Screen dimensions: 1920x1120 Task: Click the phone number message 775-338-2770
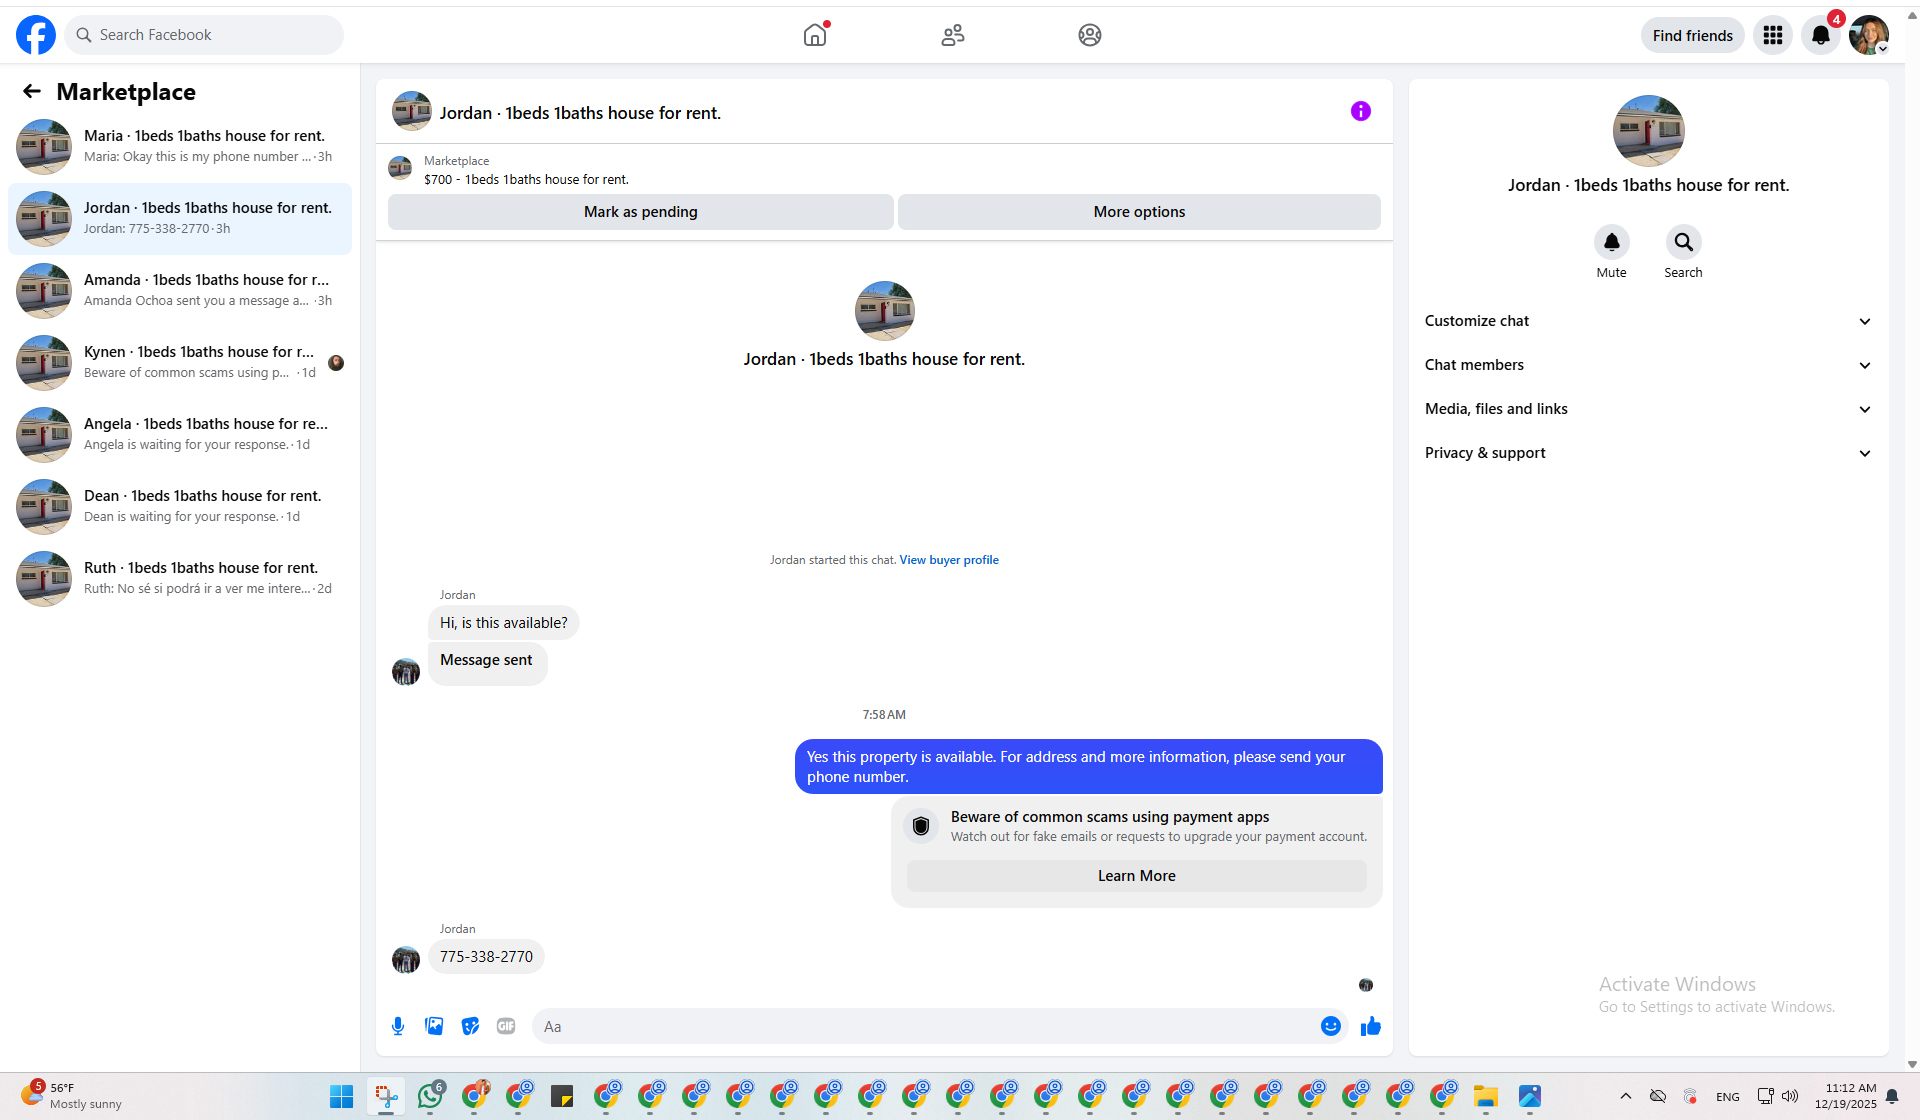tap(486, 957)
